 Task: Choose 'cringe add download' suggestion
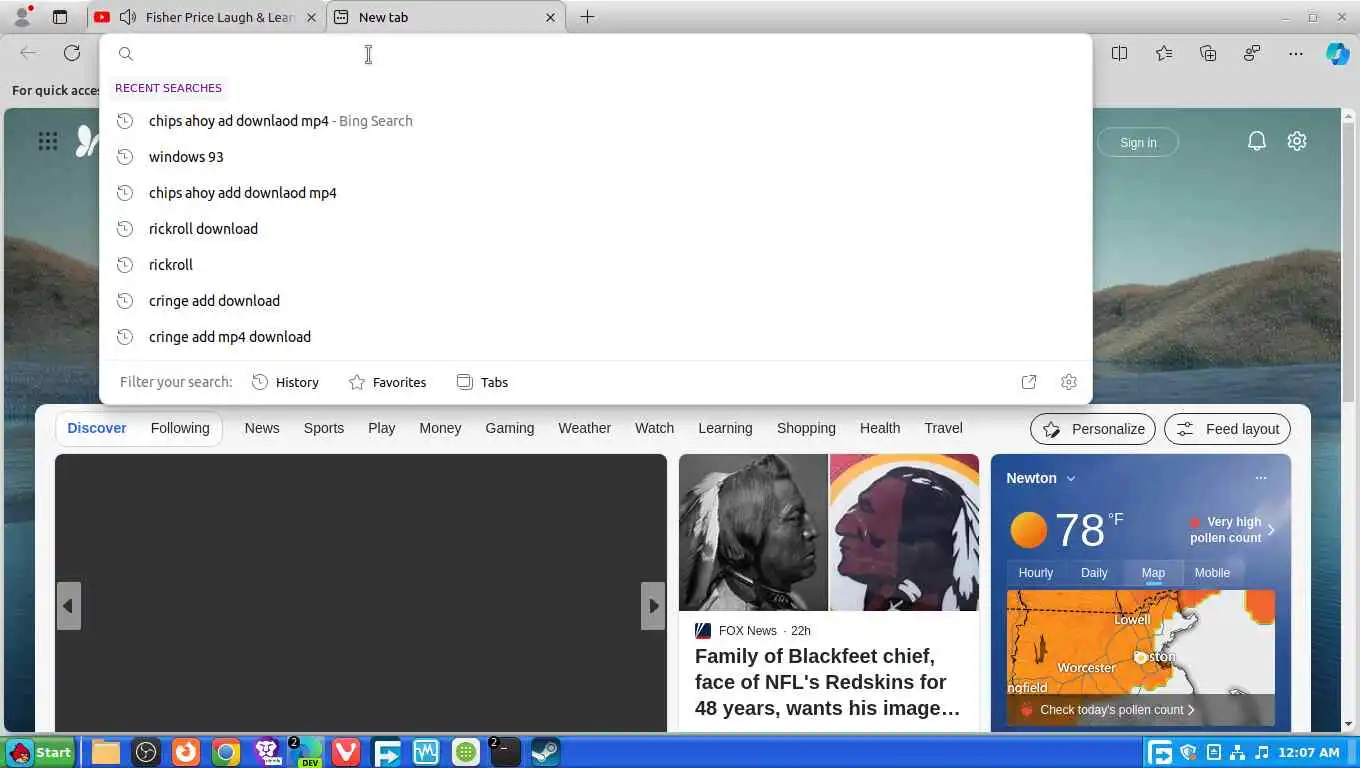[595, 301]
